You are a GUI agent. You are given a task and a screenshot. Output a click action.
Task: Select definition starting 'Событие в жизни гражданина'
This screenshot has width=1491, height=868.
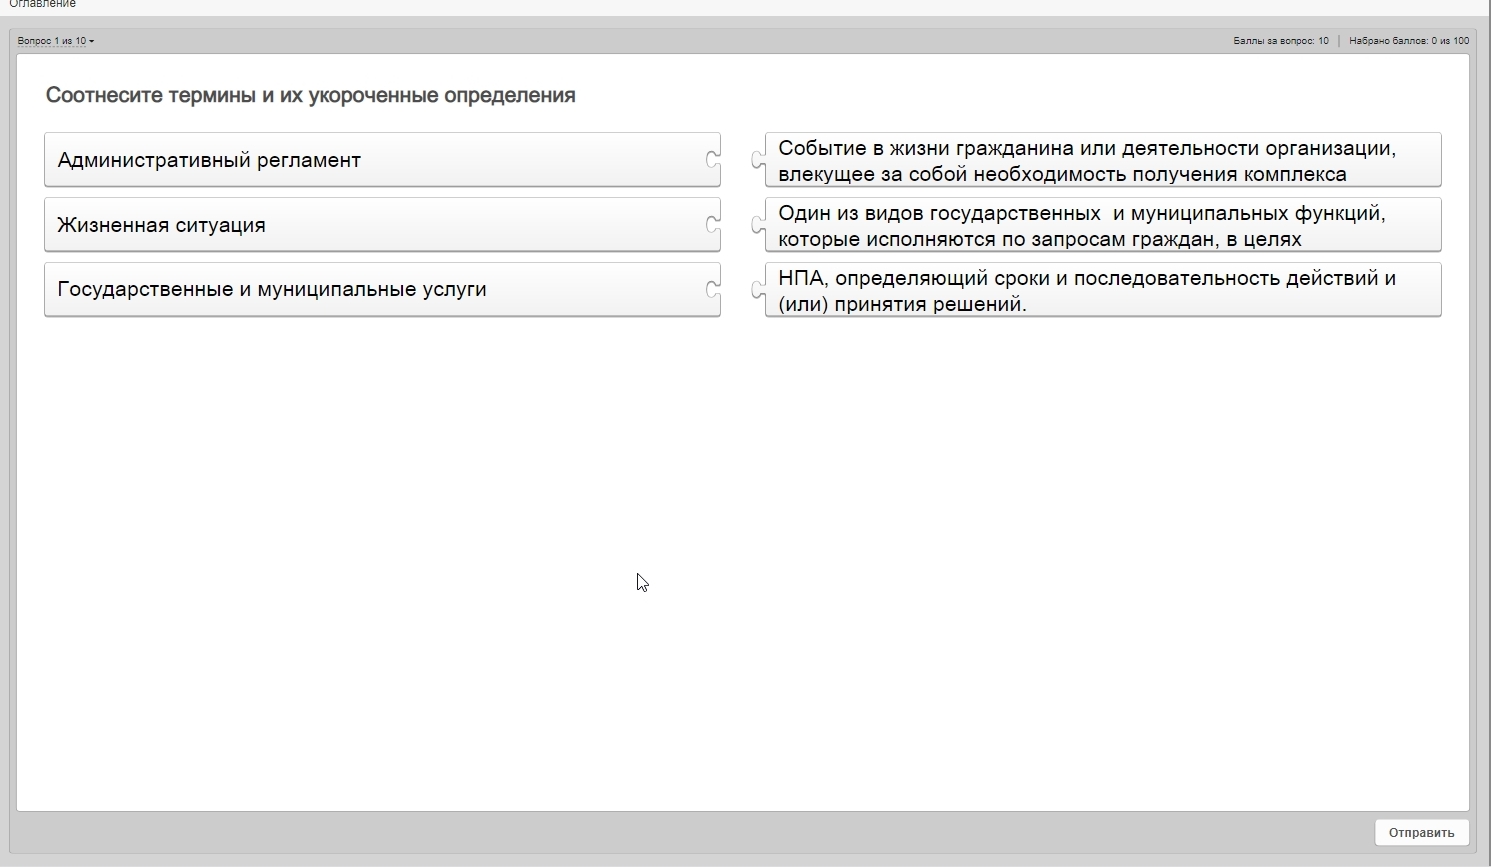1102,160
